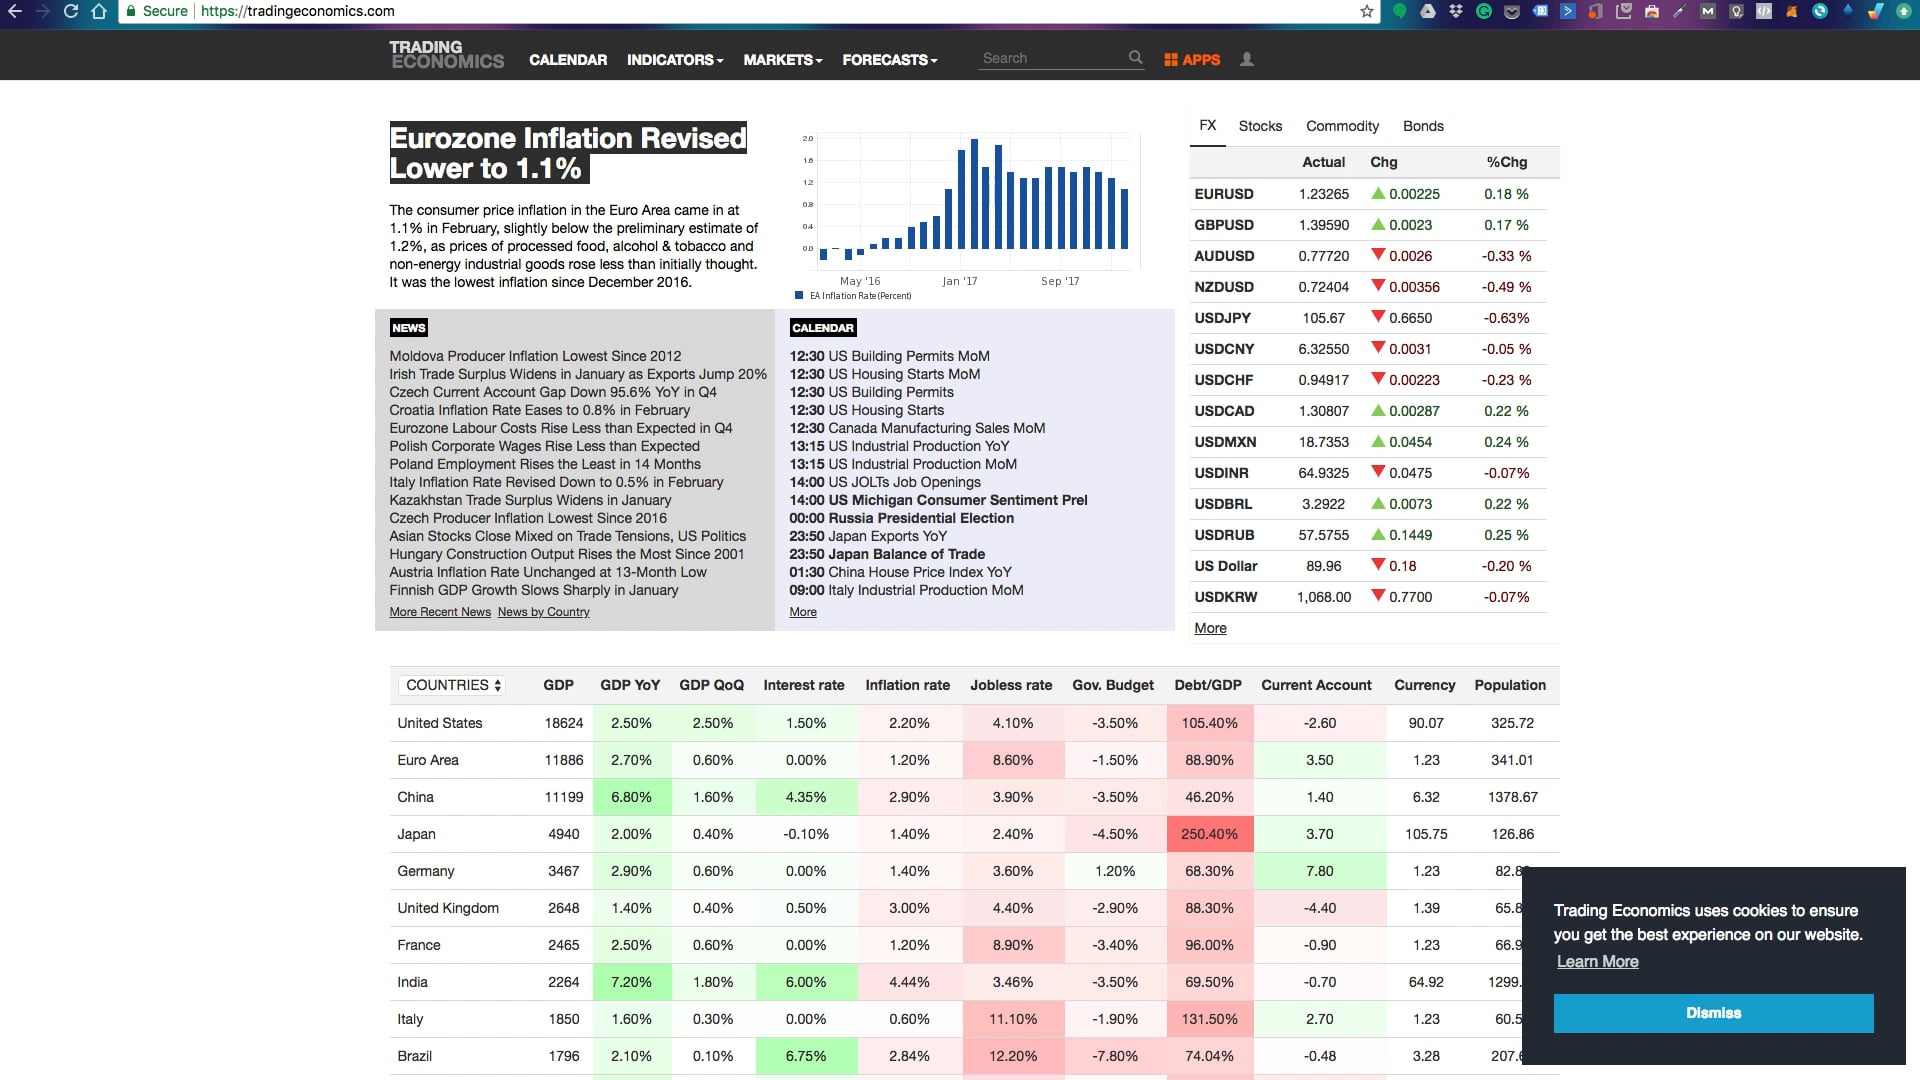Switch to the Commodity tab
Screen dimensions: 1920x1080
(x=1342, y=126)
